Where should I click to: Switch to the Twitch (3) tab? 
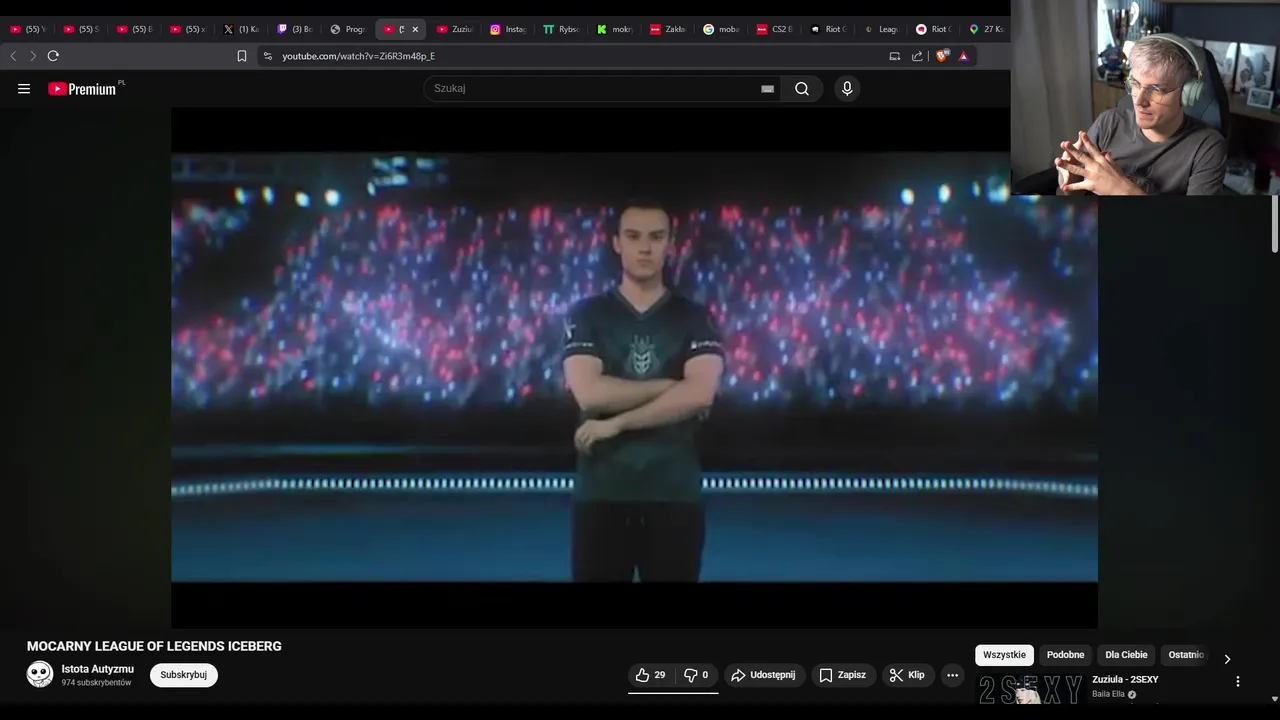point(295,29)
